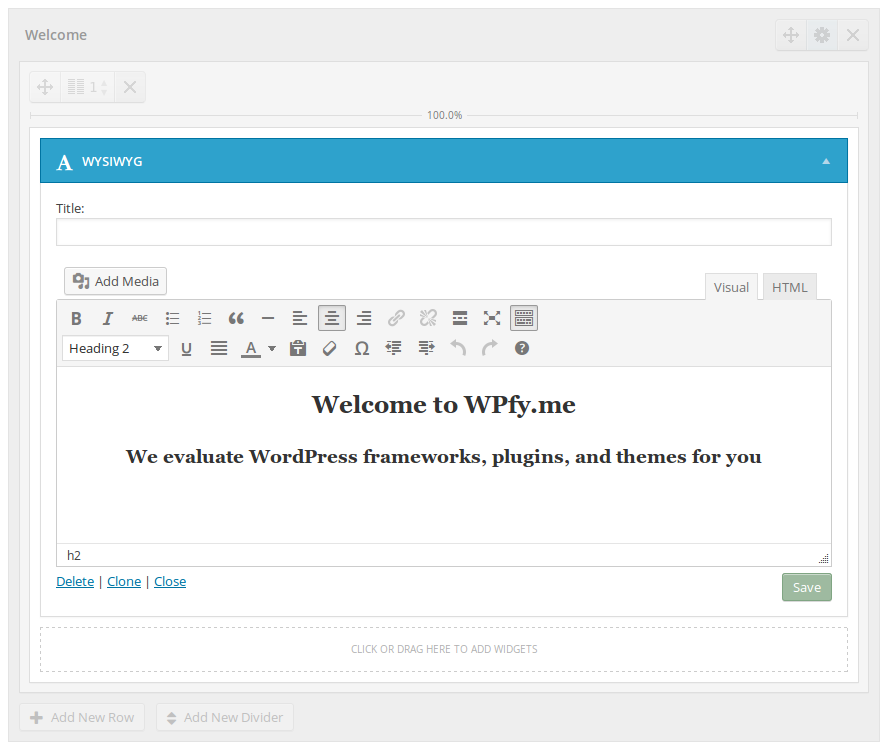Apply italic formatting to text
Screen dimensions: 887x750
tap(108, 318)
